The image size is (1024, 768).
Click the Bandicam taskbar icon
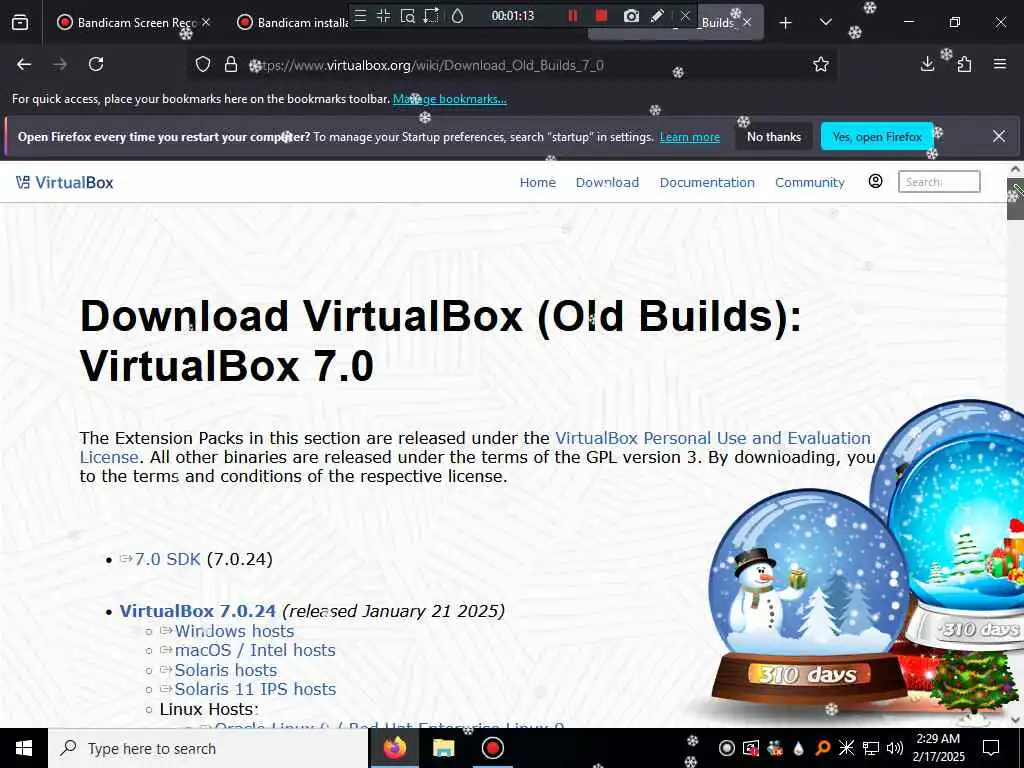(492, 748)
